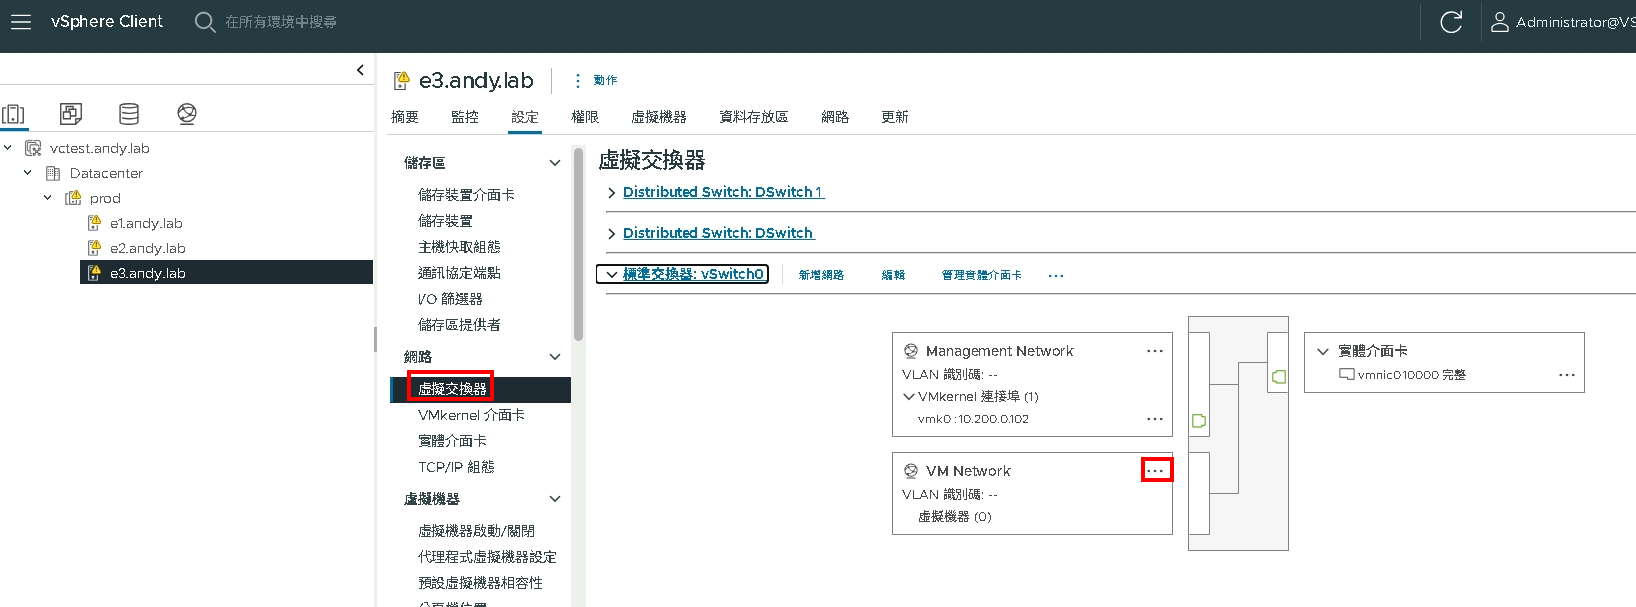Screen dimensions: 1636x607
Task: Click the Datacenter icon in tree
Action: point(53,173)
